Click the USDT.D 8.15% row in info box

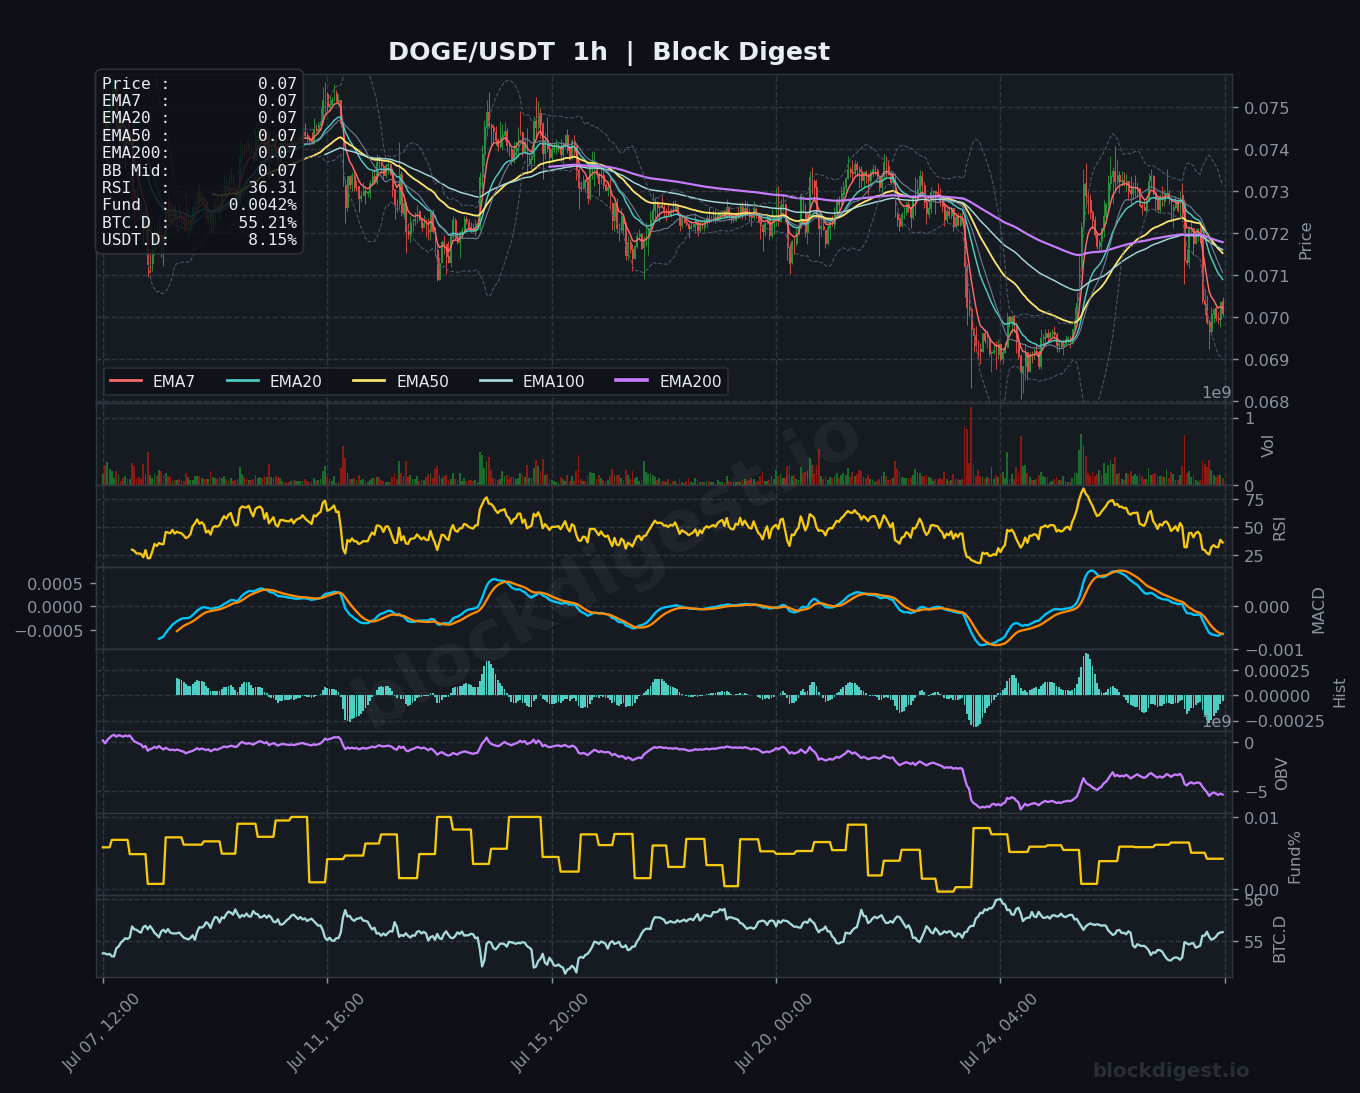(199, 240)
